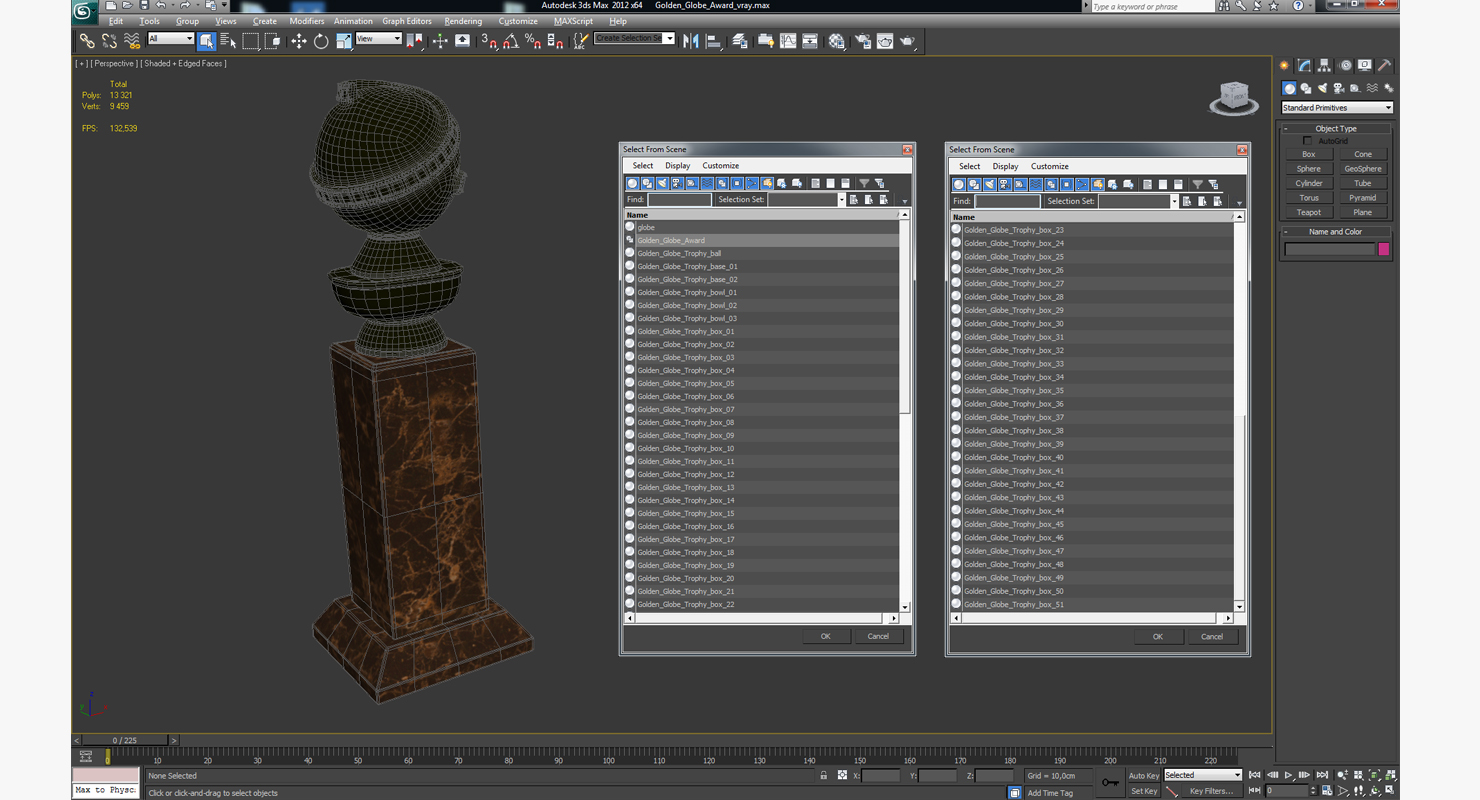Choose the Select and Rotate tool

coord(321,41)
